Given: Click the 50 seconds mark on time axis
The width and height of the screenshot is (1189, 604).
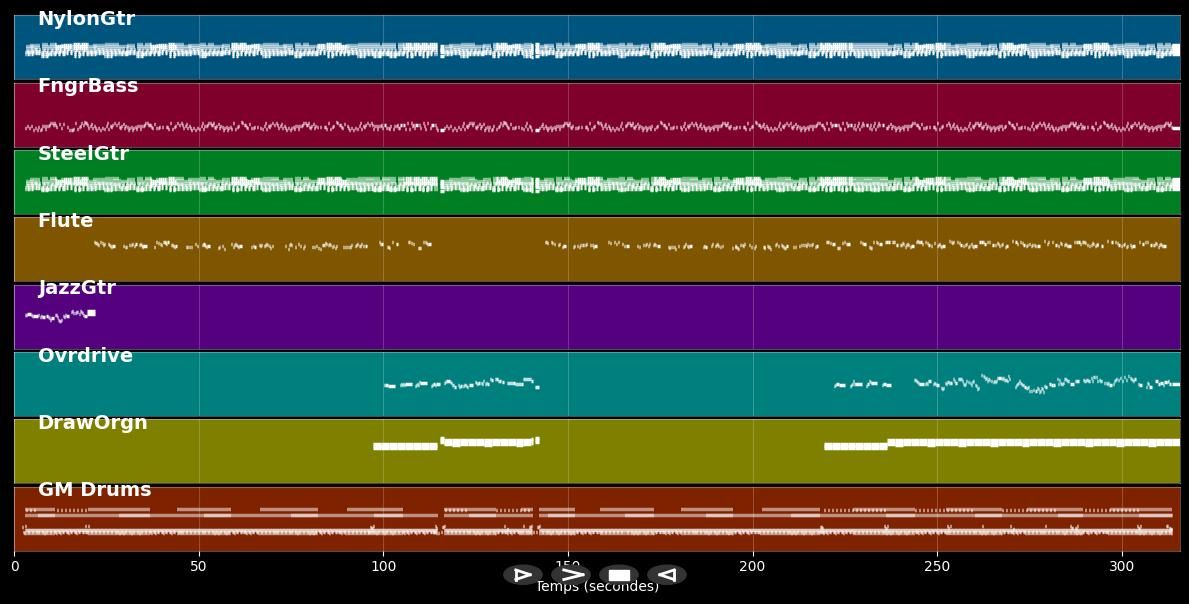Looking at the screenshot, I should click(199, 567).
